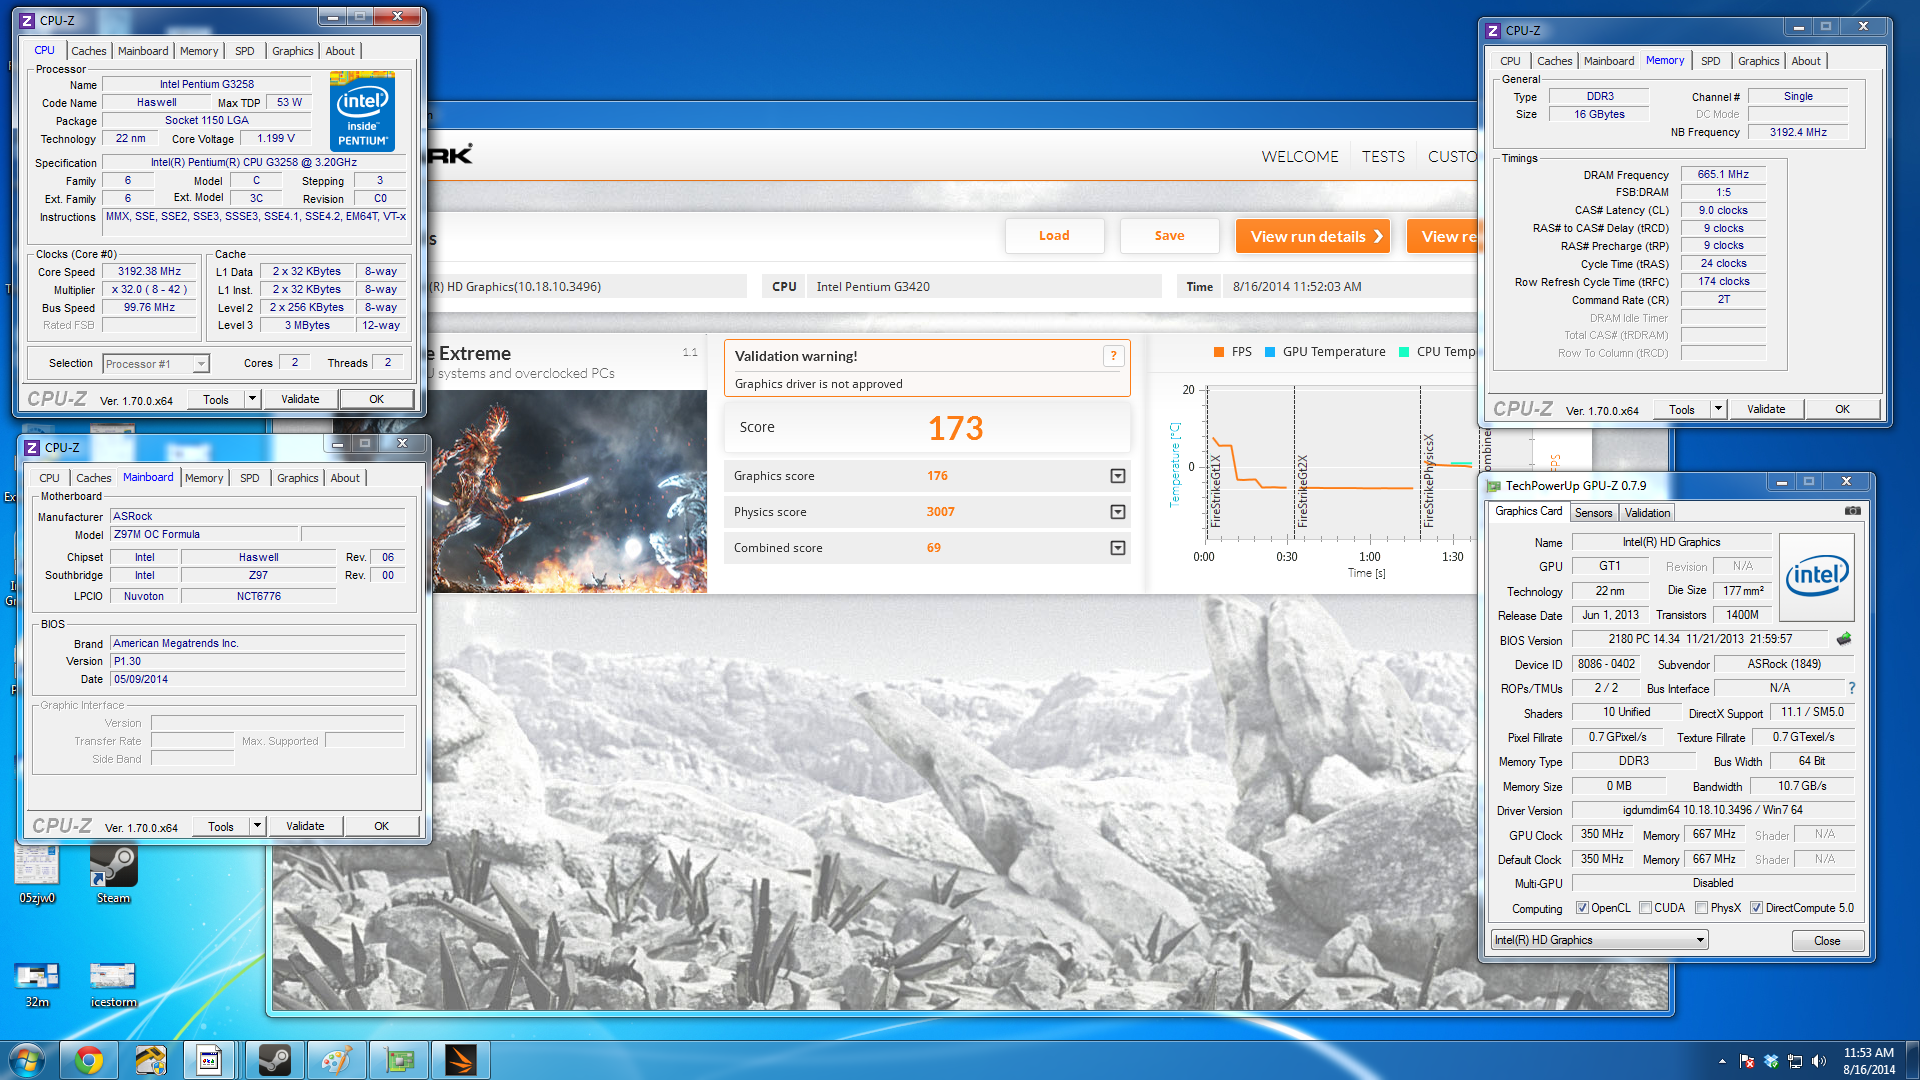Open the Processor #1 selection dropdown
Image resolution: width=1920 pixels, height=1080 pixels.
[x=201, y=364]
